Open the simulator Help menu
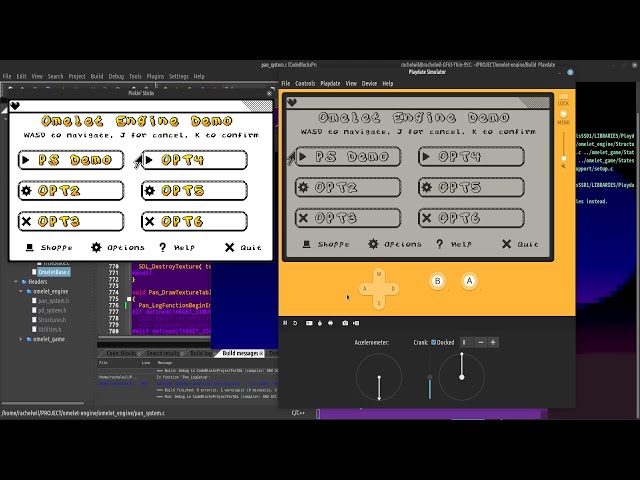The width and height of the screenshot is (640, 480). (388, 83)
